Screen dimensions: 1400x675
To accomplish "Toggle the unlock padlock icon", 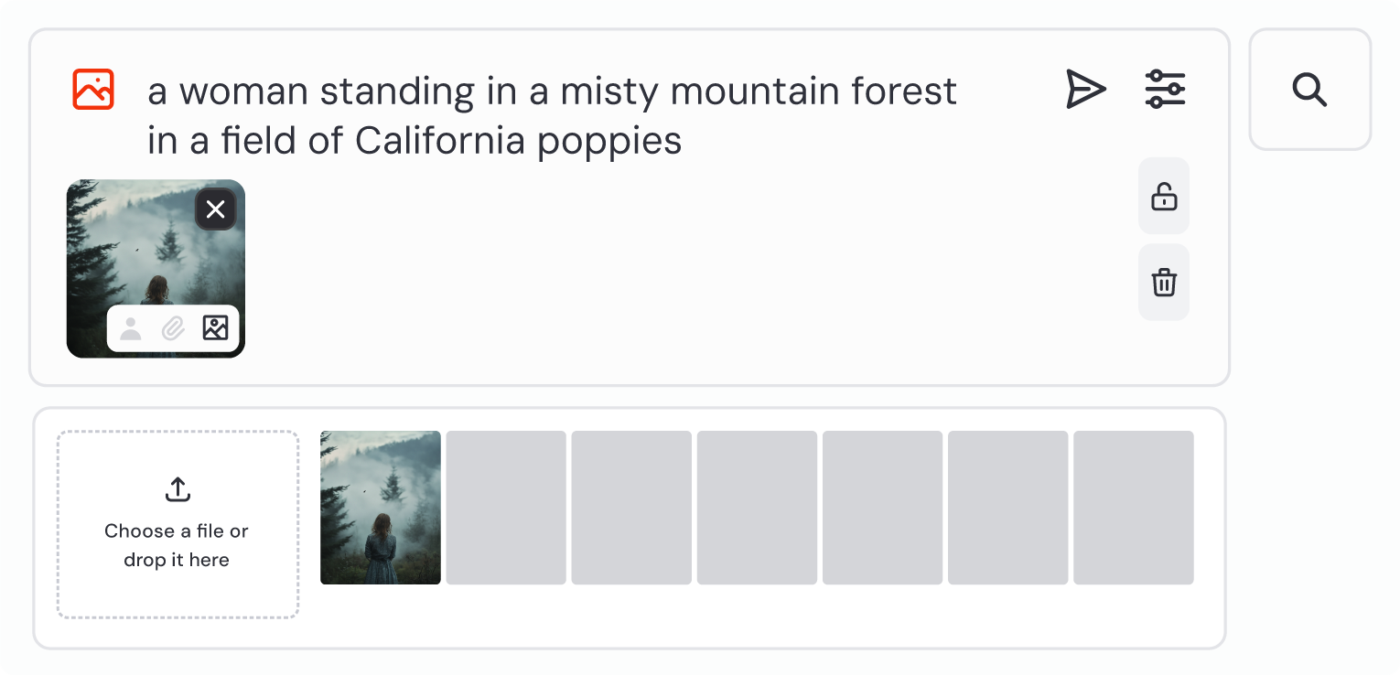I will click(1164, 196).
